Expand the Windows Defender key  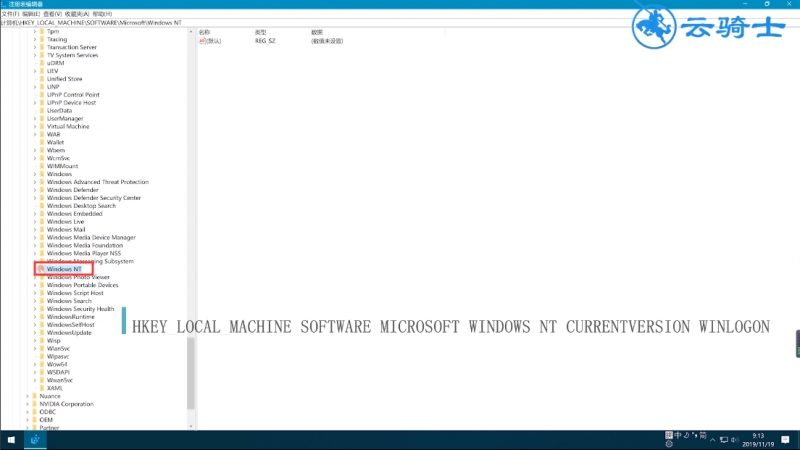pyautogui.click(x=35, y=190)
